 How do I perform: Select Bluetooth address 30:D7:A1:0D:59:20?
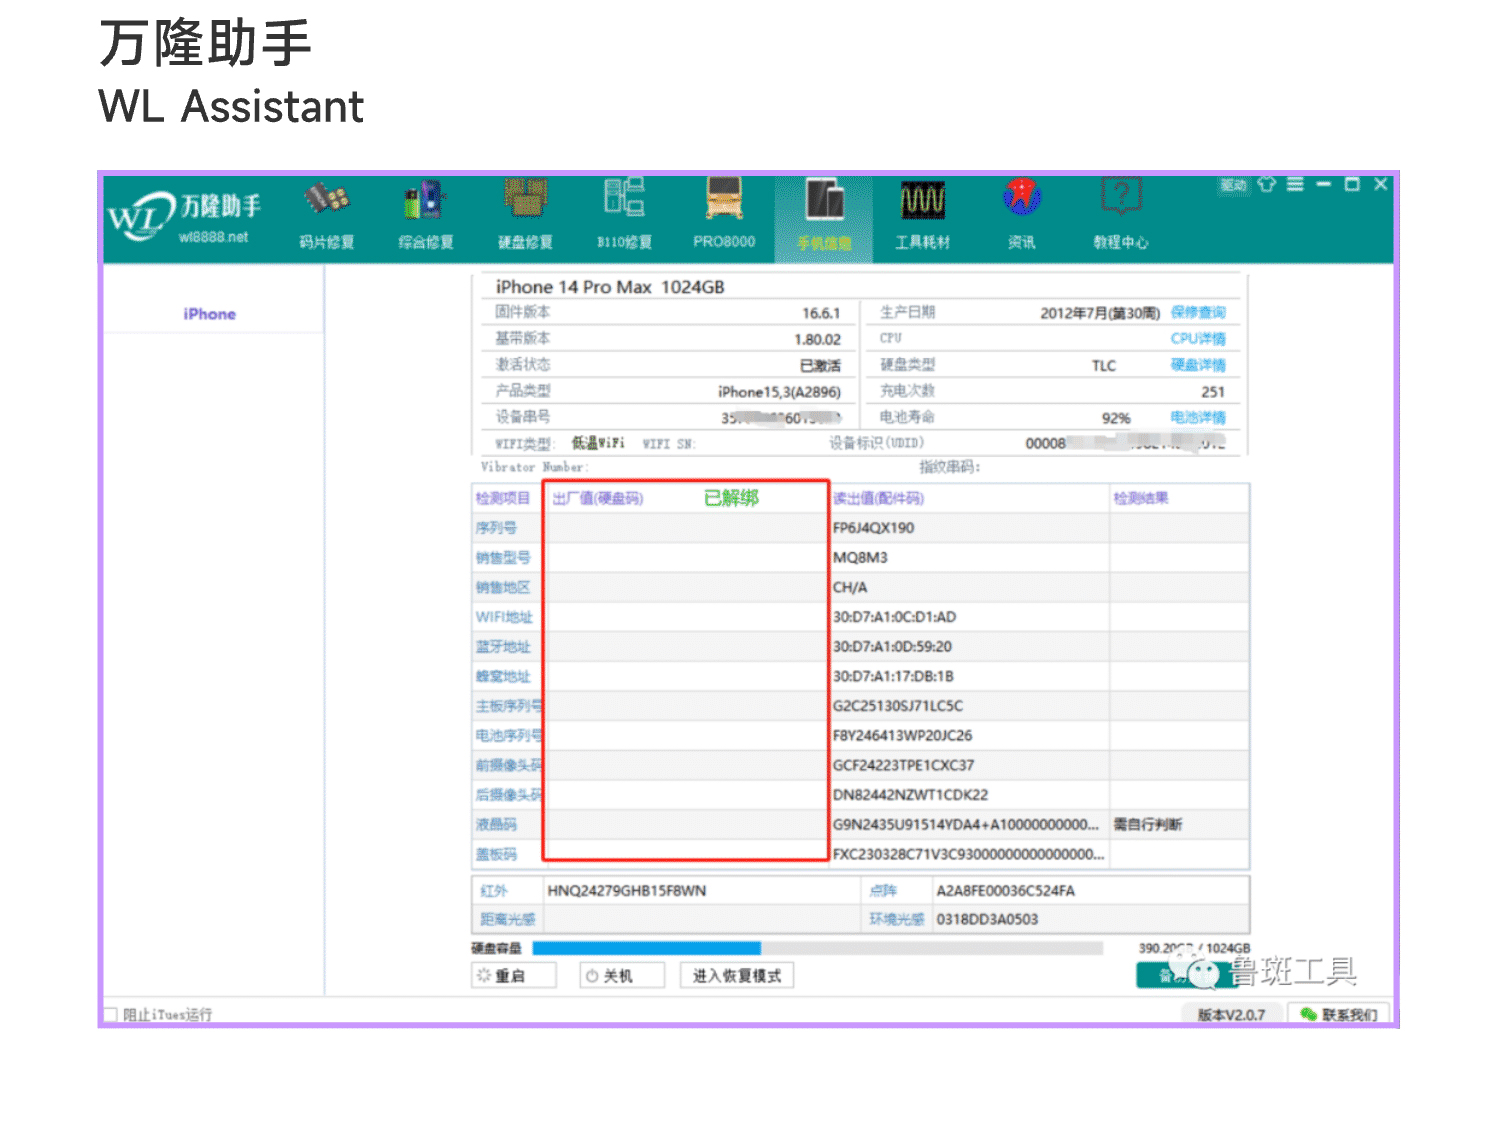pyautogui.click(x=892, y=647)
